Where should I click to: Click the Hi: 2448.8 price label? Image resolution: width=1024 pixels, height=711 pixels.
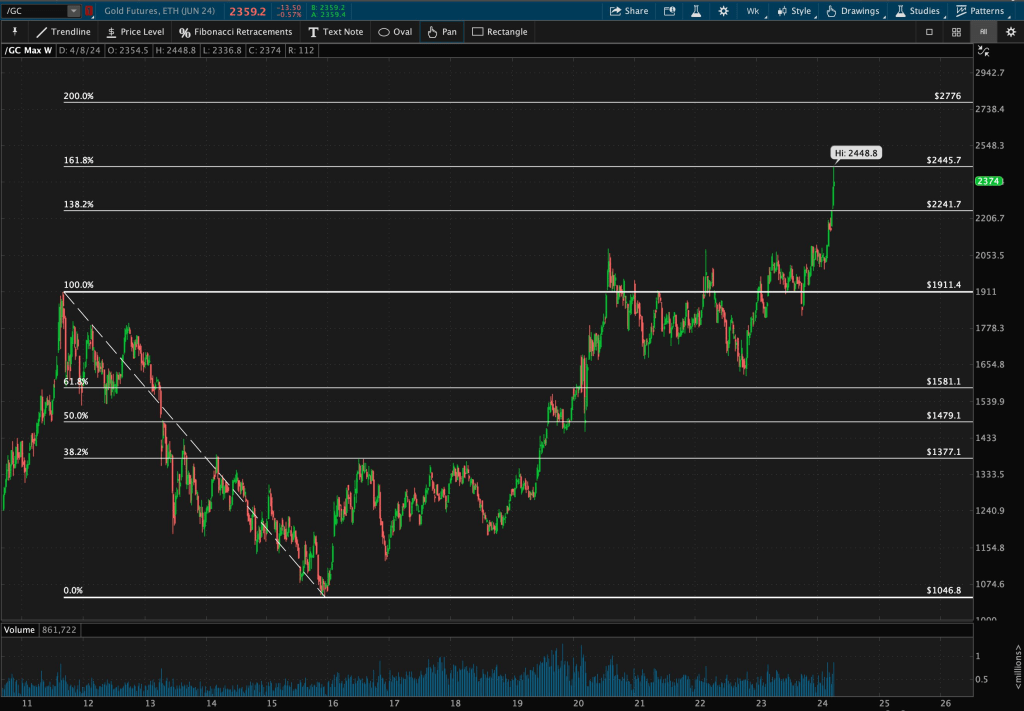tap(855, 153)
